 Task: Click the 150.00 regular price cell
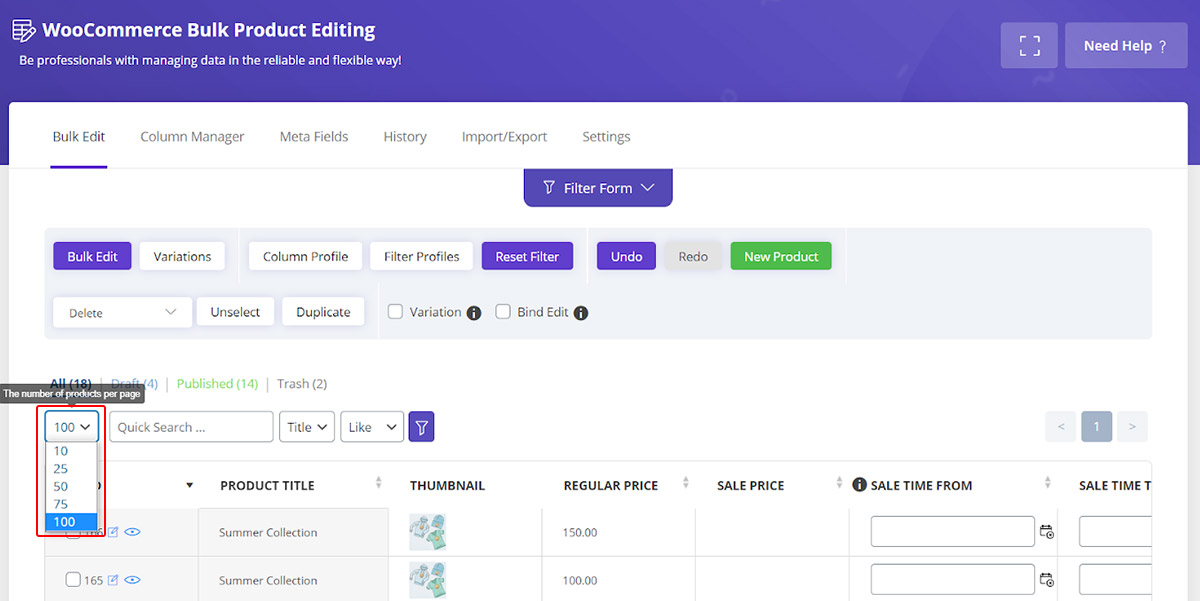pos(618,533)
